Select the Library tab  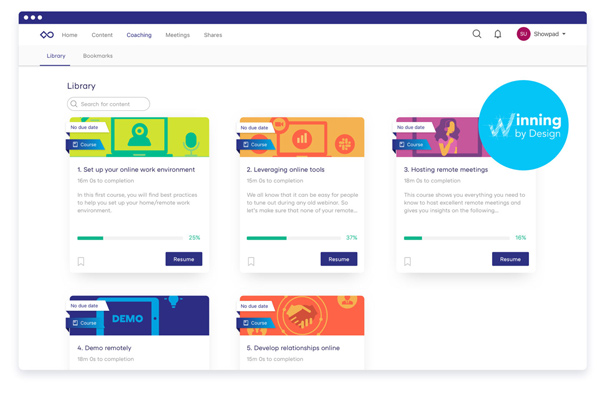[x=56, y=56]
